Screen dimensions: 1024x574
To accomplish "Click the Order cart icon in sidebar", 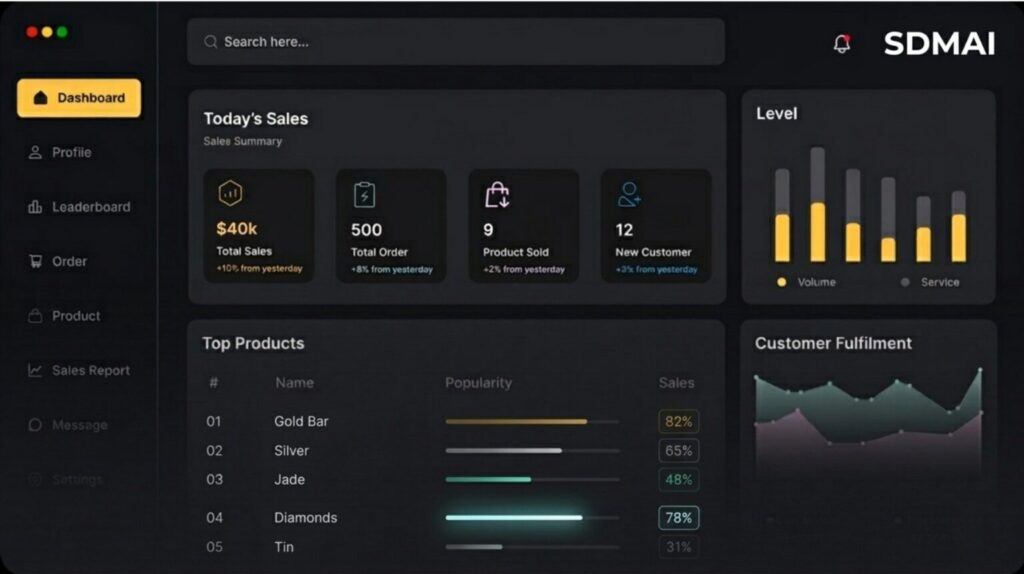I will click(x=35, y=261).
